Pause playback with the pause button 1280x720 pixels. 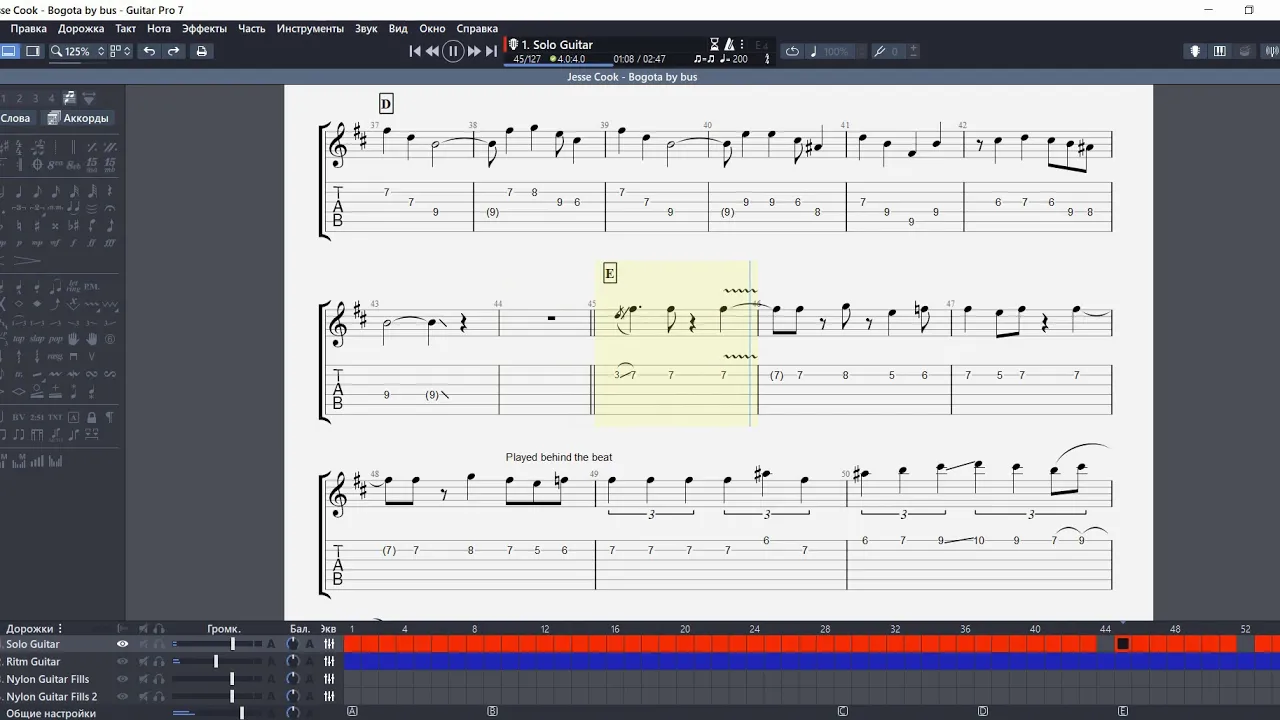click(453, 51)
